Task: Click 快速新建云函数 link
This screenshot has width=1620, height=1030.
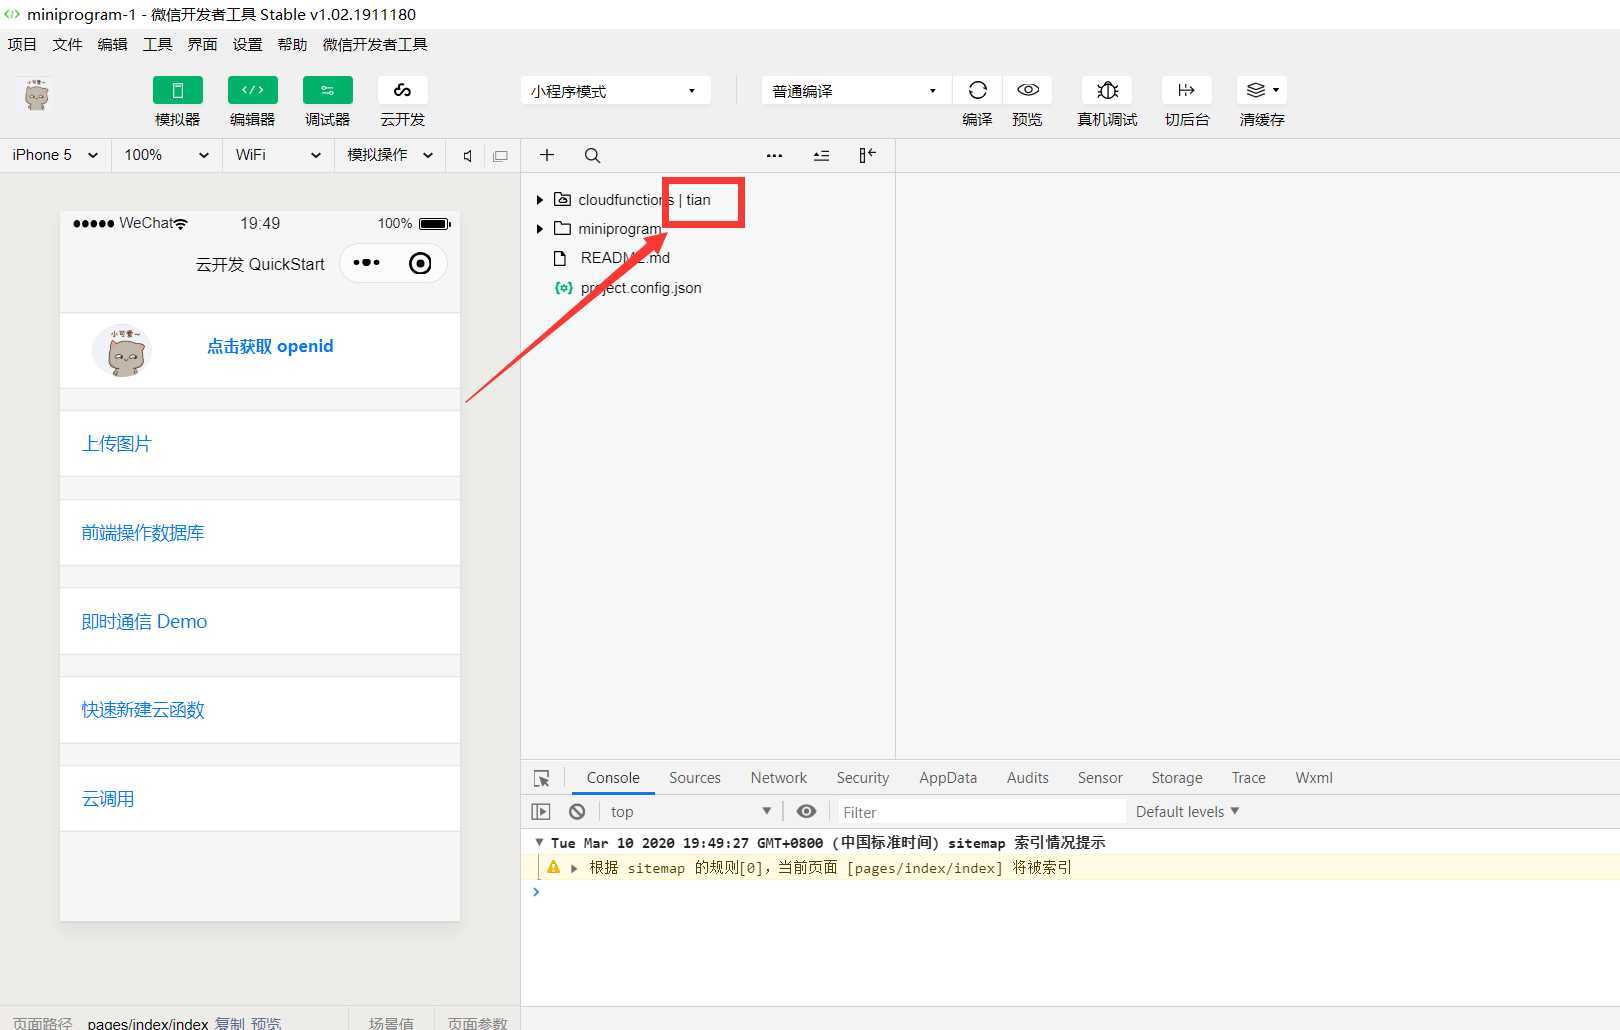Action: (143, 710)
